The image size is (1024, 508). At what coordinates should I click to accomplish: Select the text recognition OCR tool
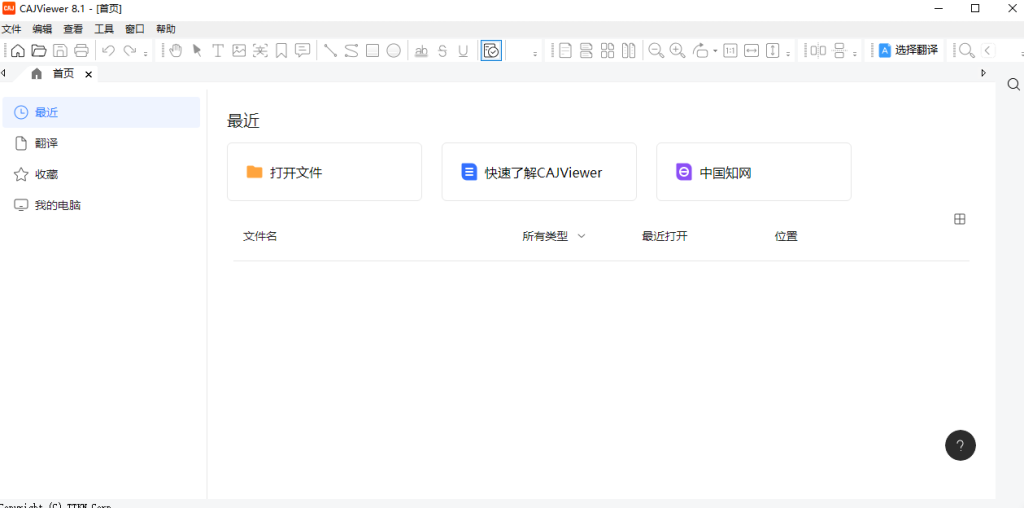coord(261,50)
